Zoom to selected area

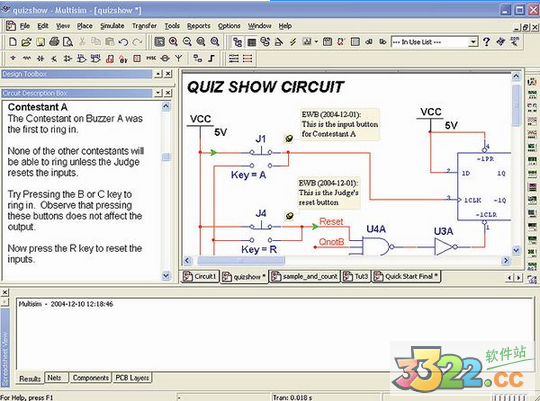click(x=201, y=42)
